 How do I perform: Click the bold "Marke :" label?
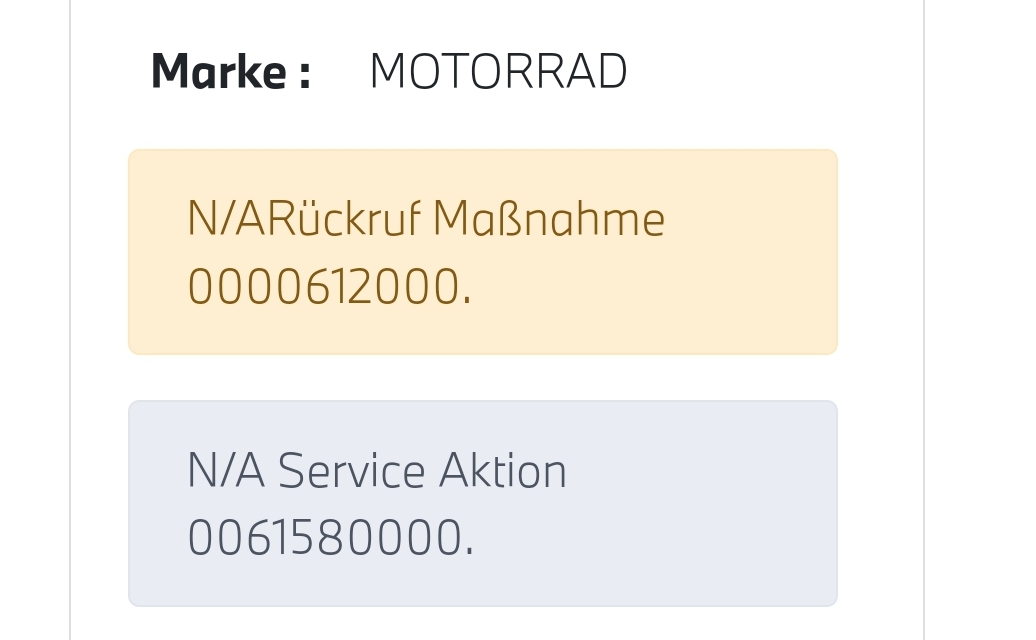click(x=230, y=72)
